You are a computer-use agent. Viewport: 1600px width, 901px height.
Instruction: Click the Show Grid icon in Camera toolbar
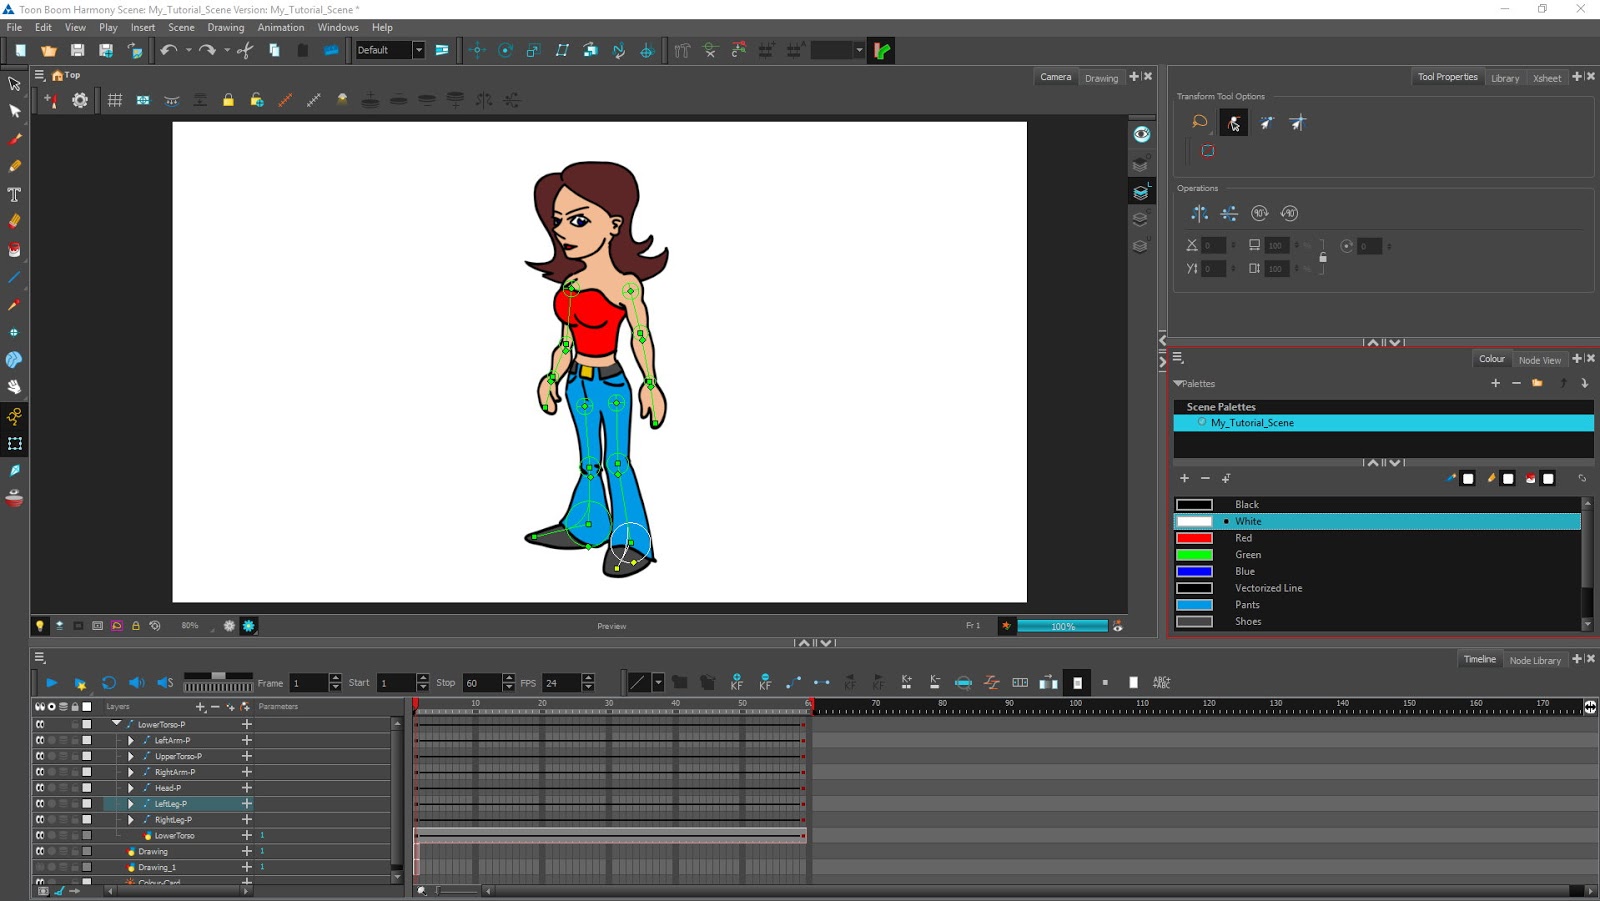[115, 100]
